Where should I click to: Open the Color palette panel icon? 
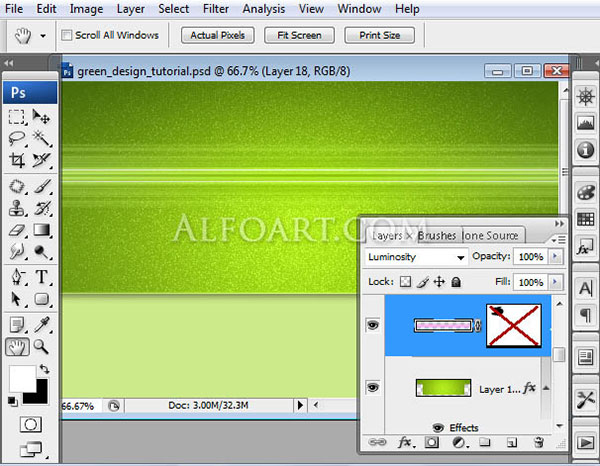tap(585, 192)
